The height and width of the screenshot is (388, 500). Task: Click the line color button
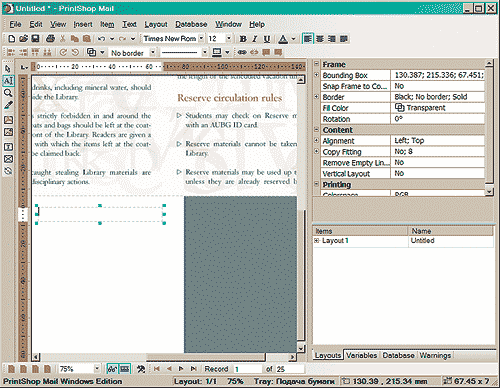point(217,52)
